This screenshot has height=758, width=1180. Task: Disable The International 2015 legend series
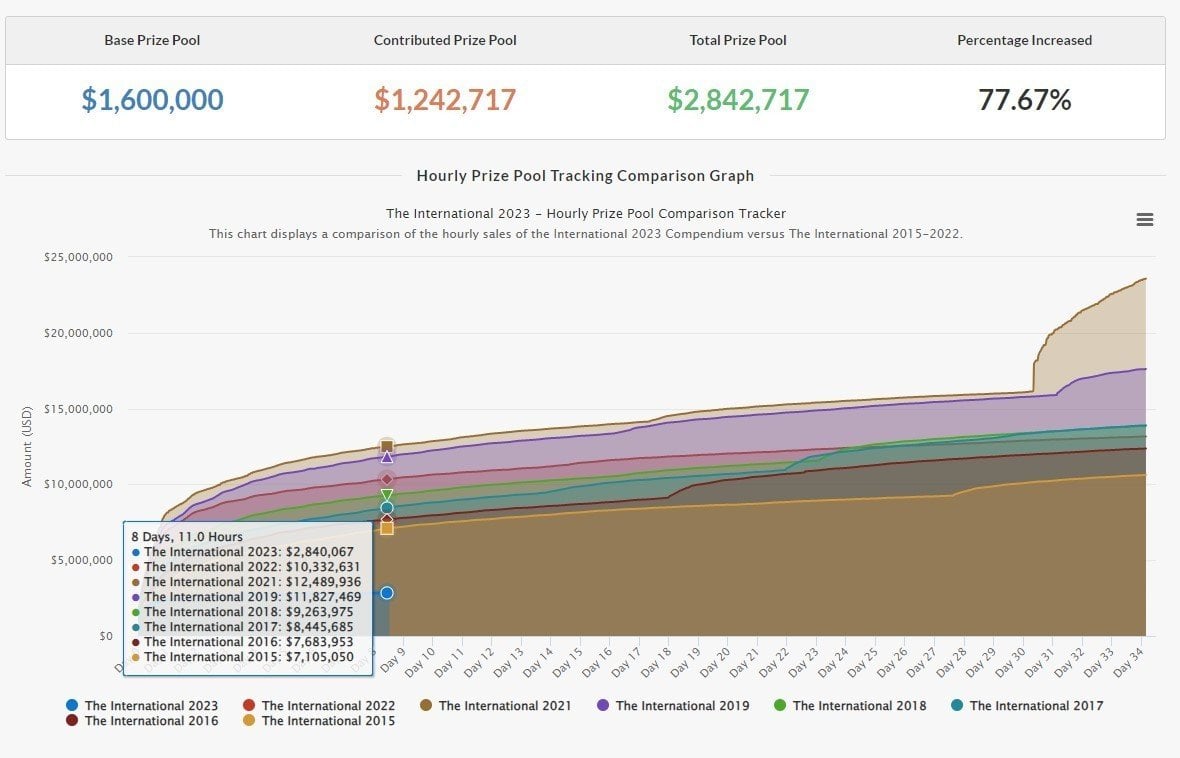[x=319, y=720]
